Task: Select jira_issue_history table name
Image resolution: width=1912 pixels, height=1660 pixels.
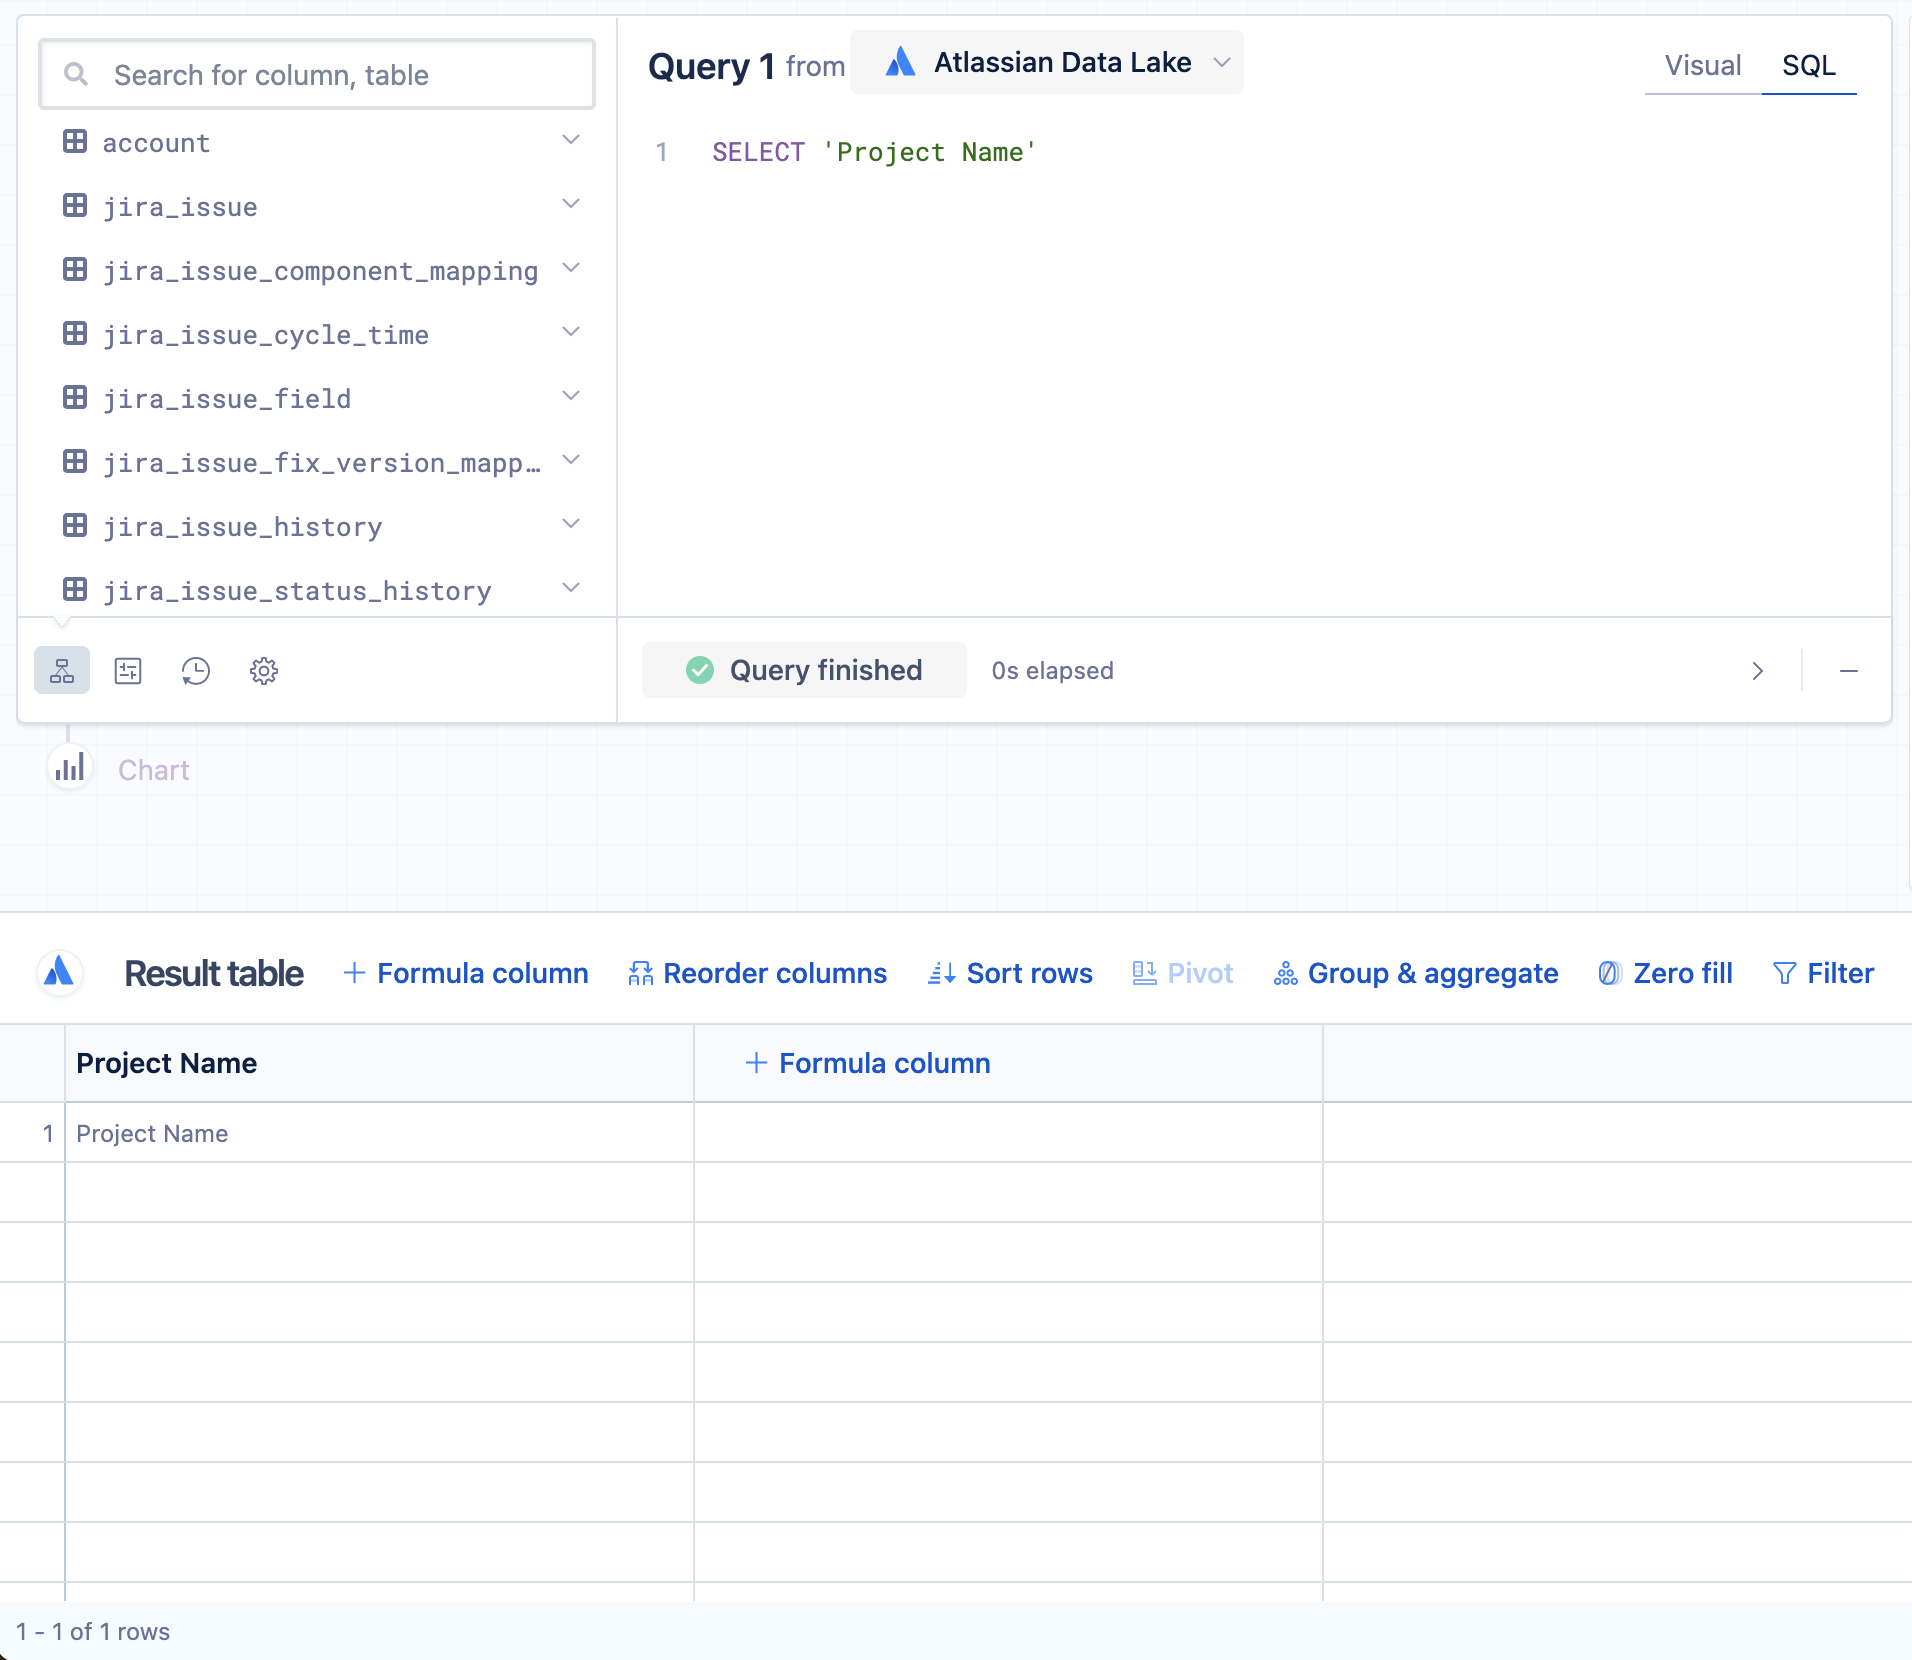Action: 243,527
